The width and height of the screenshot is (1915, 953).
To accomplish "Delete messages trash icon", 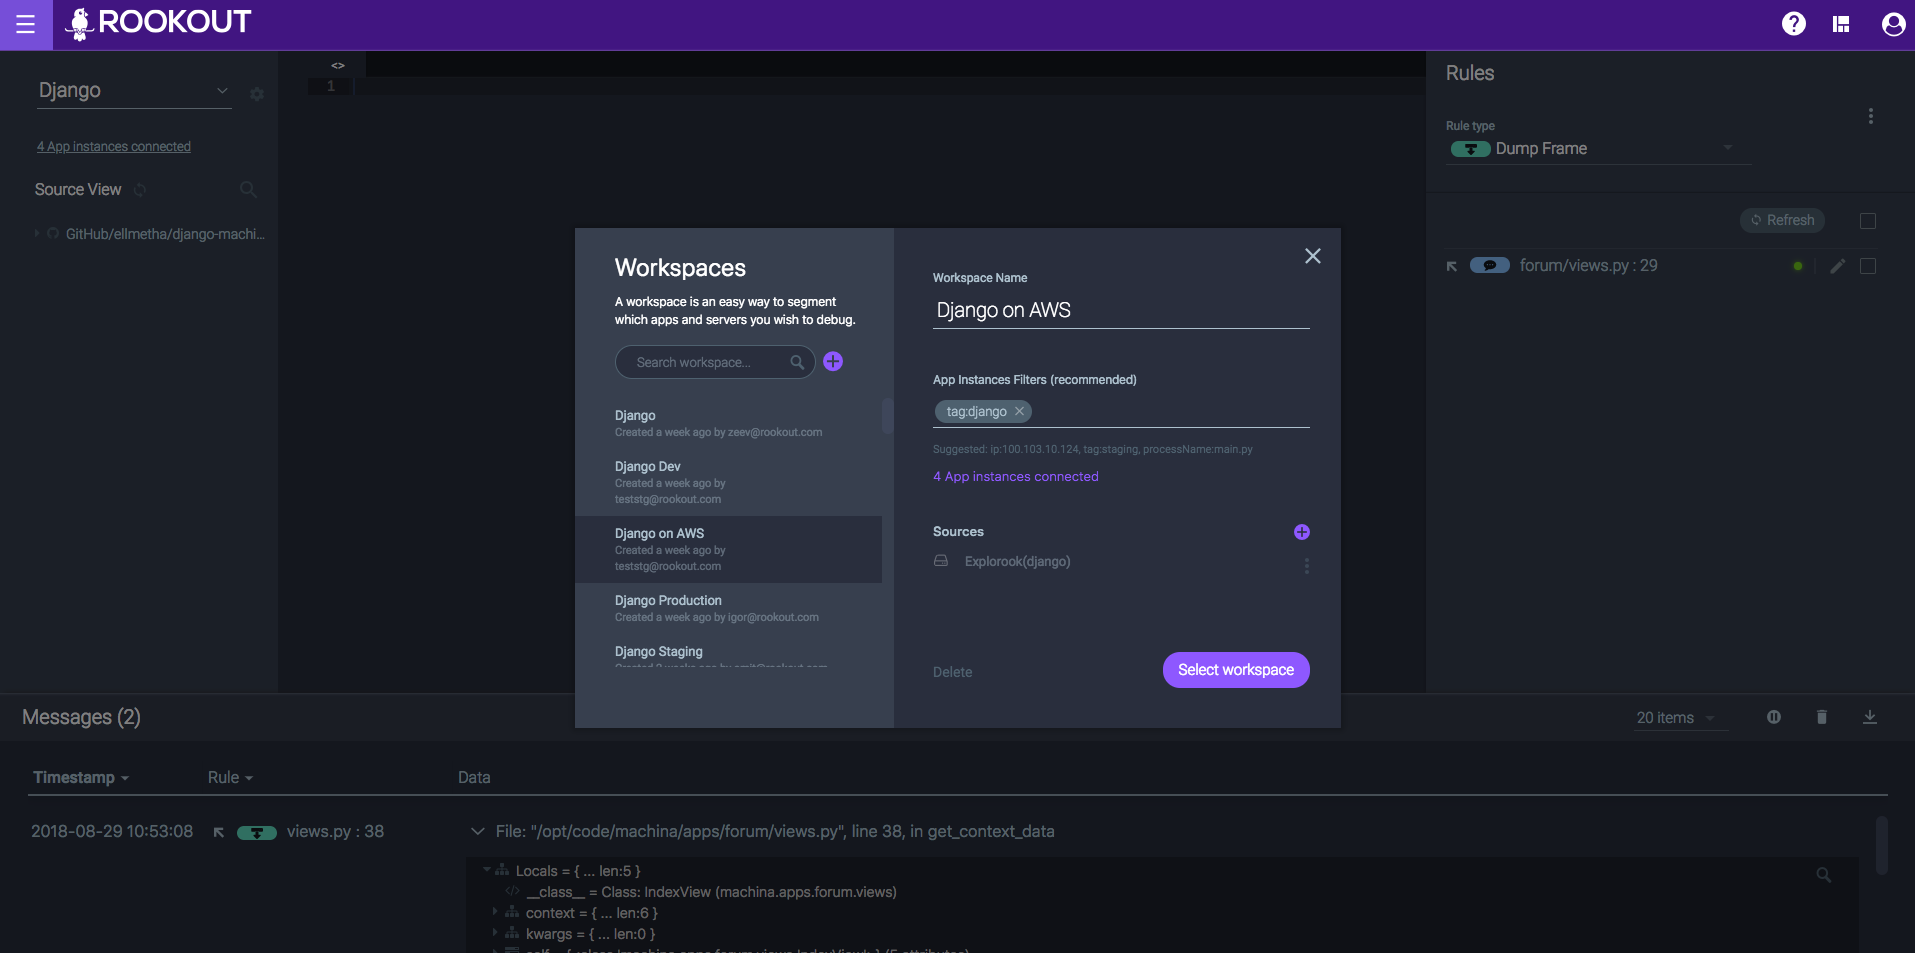I will point(1822,717).
